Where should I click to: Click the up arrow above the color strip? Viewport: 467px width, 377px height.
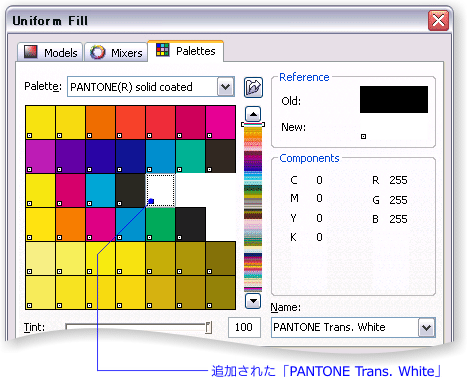coord(253,114)
